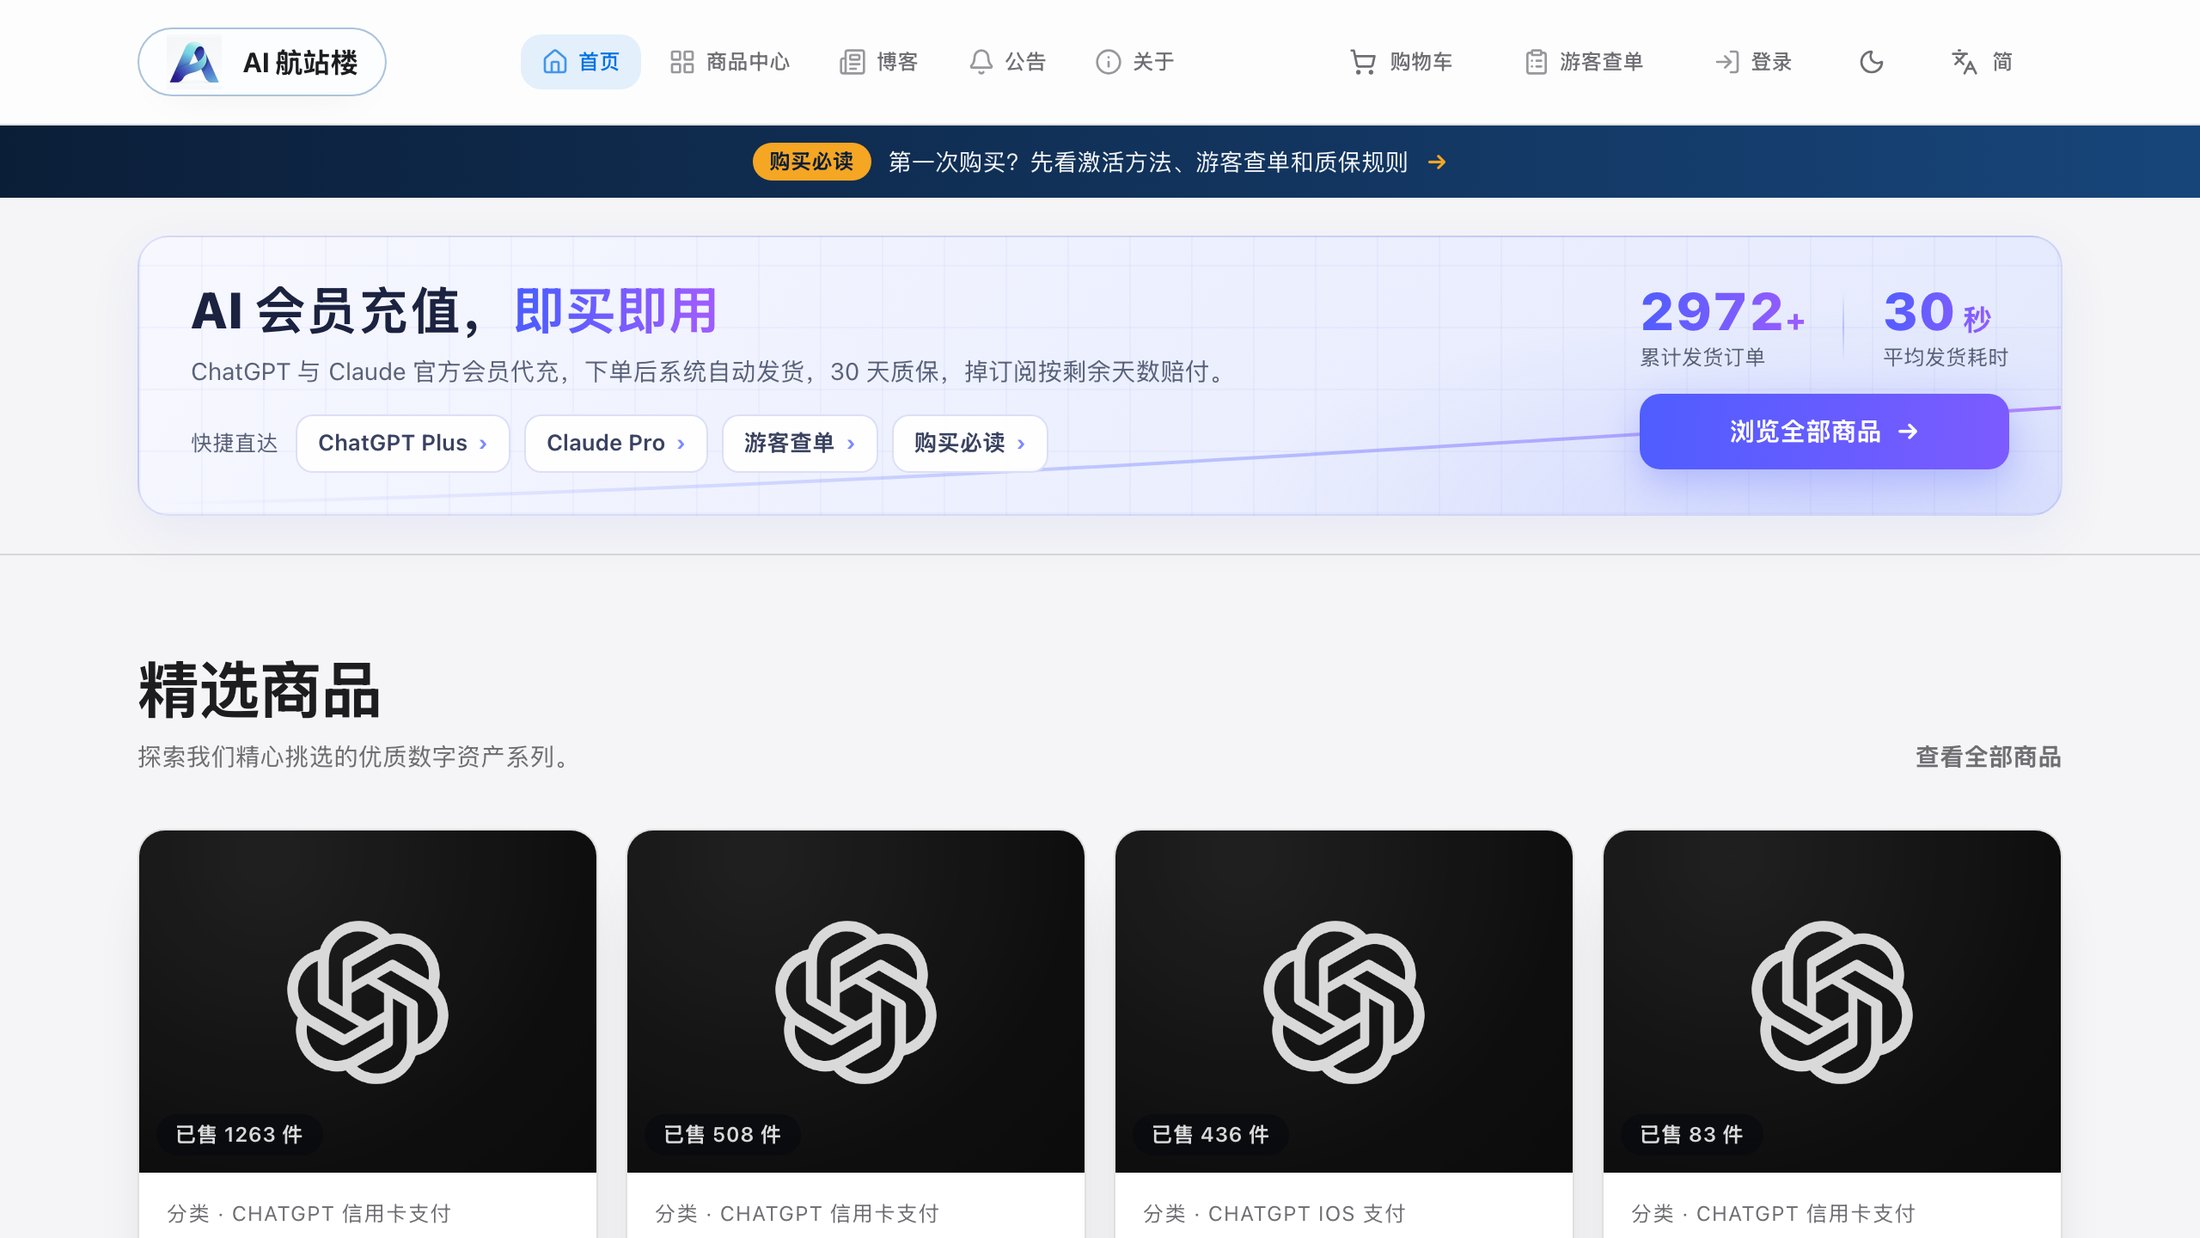Click the chevron on Claude Pro shortcut
This screenshot has width=2200, height=1238.
[681, 444]
